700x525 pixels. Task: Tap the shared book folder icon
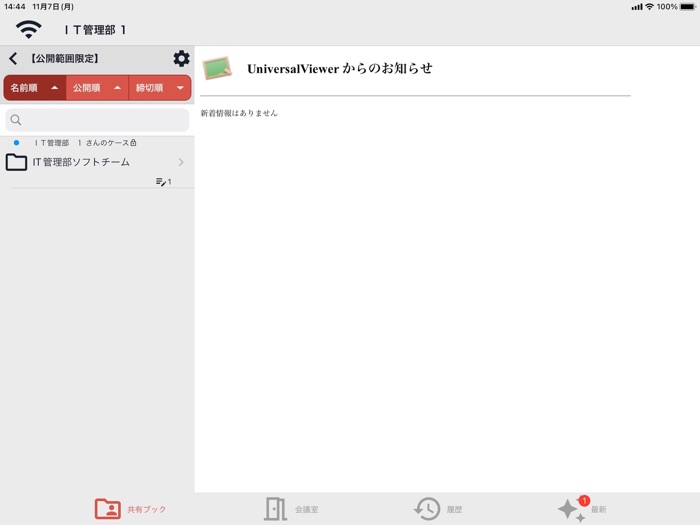108,509
